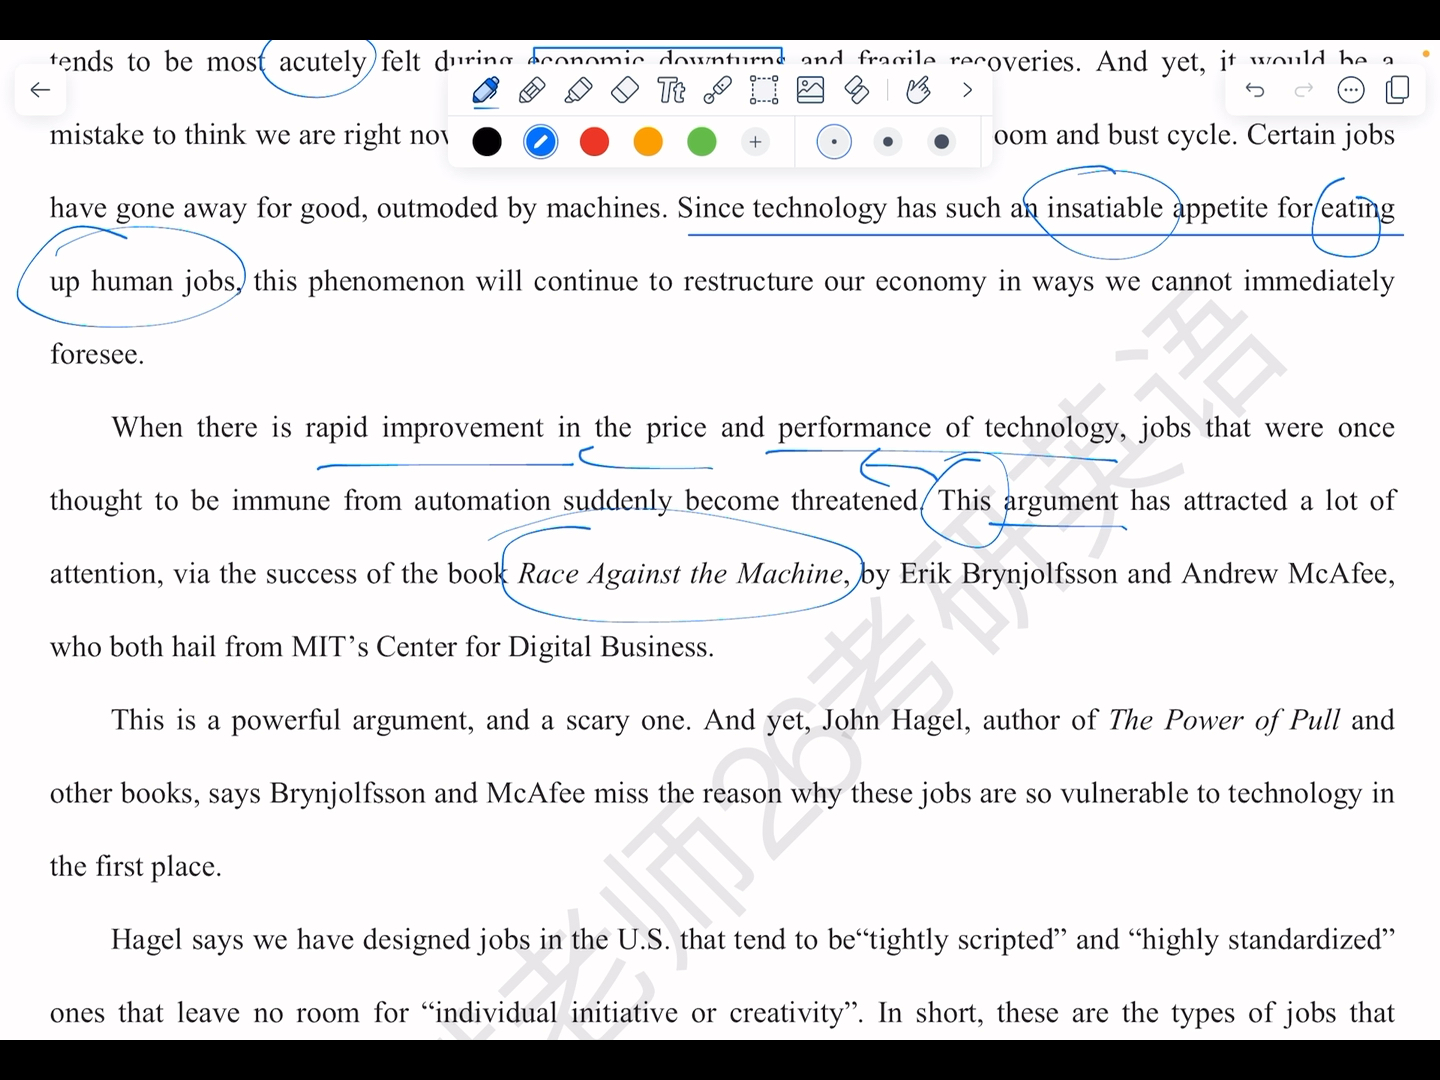
Task: Redo the last undone stroke
Action: tap(1303, 90)
